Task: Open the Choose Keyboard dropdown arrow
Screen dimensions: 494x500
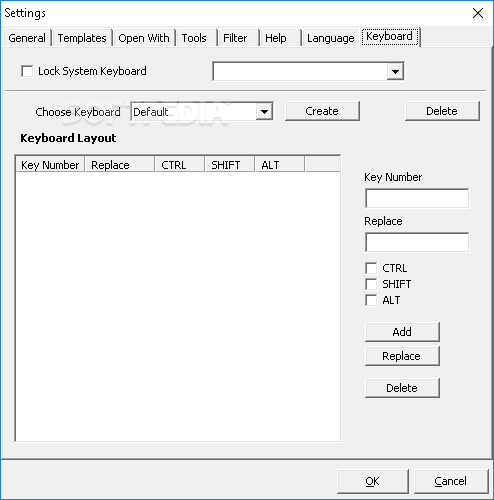Action: coord(264,112)
